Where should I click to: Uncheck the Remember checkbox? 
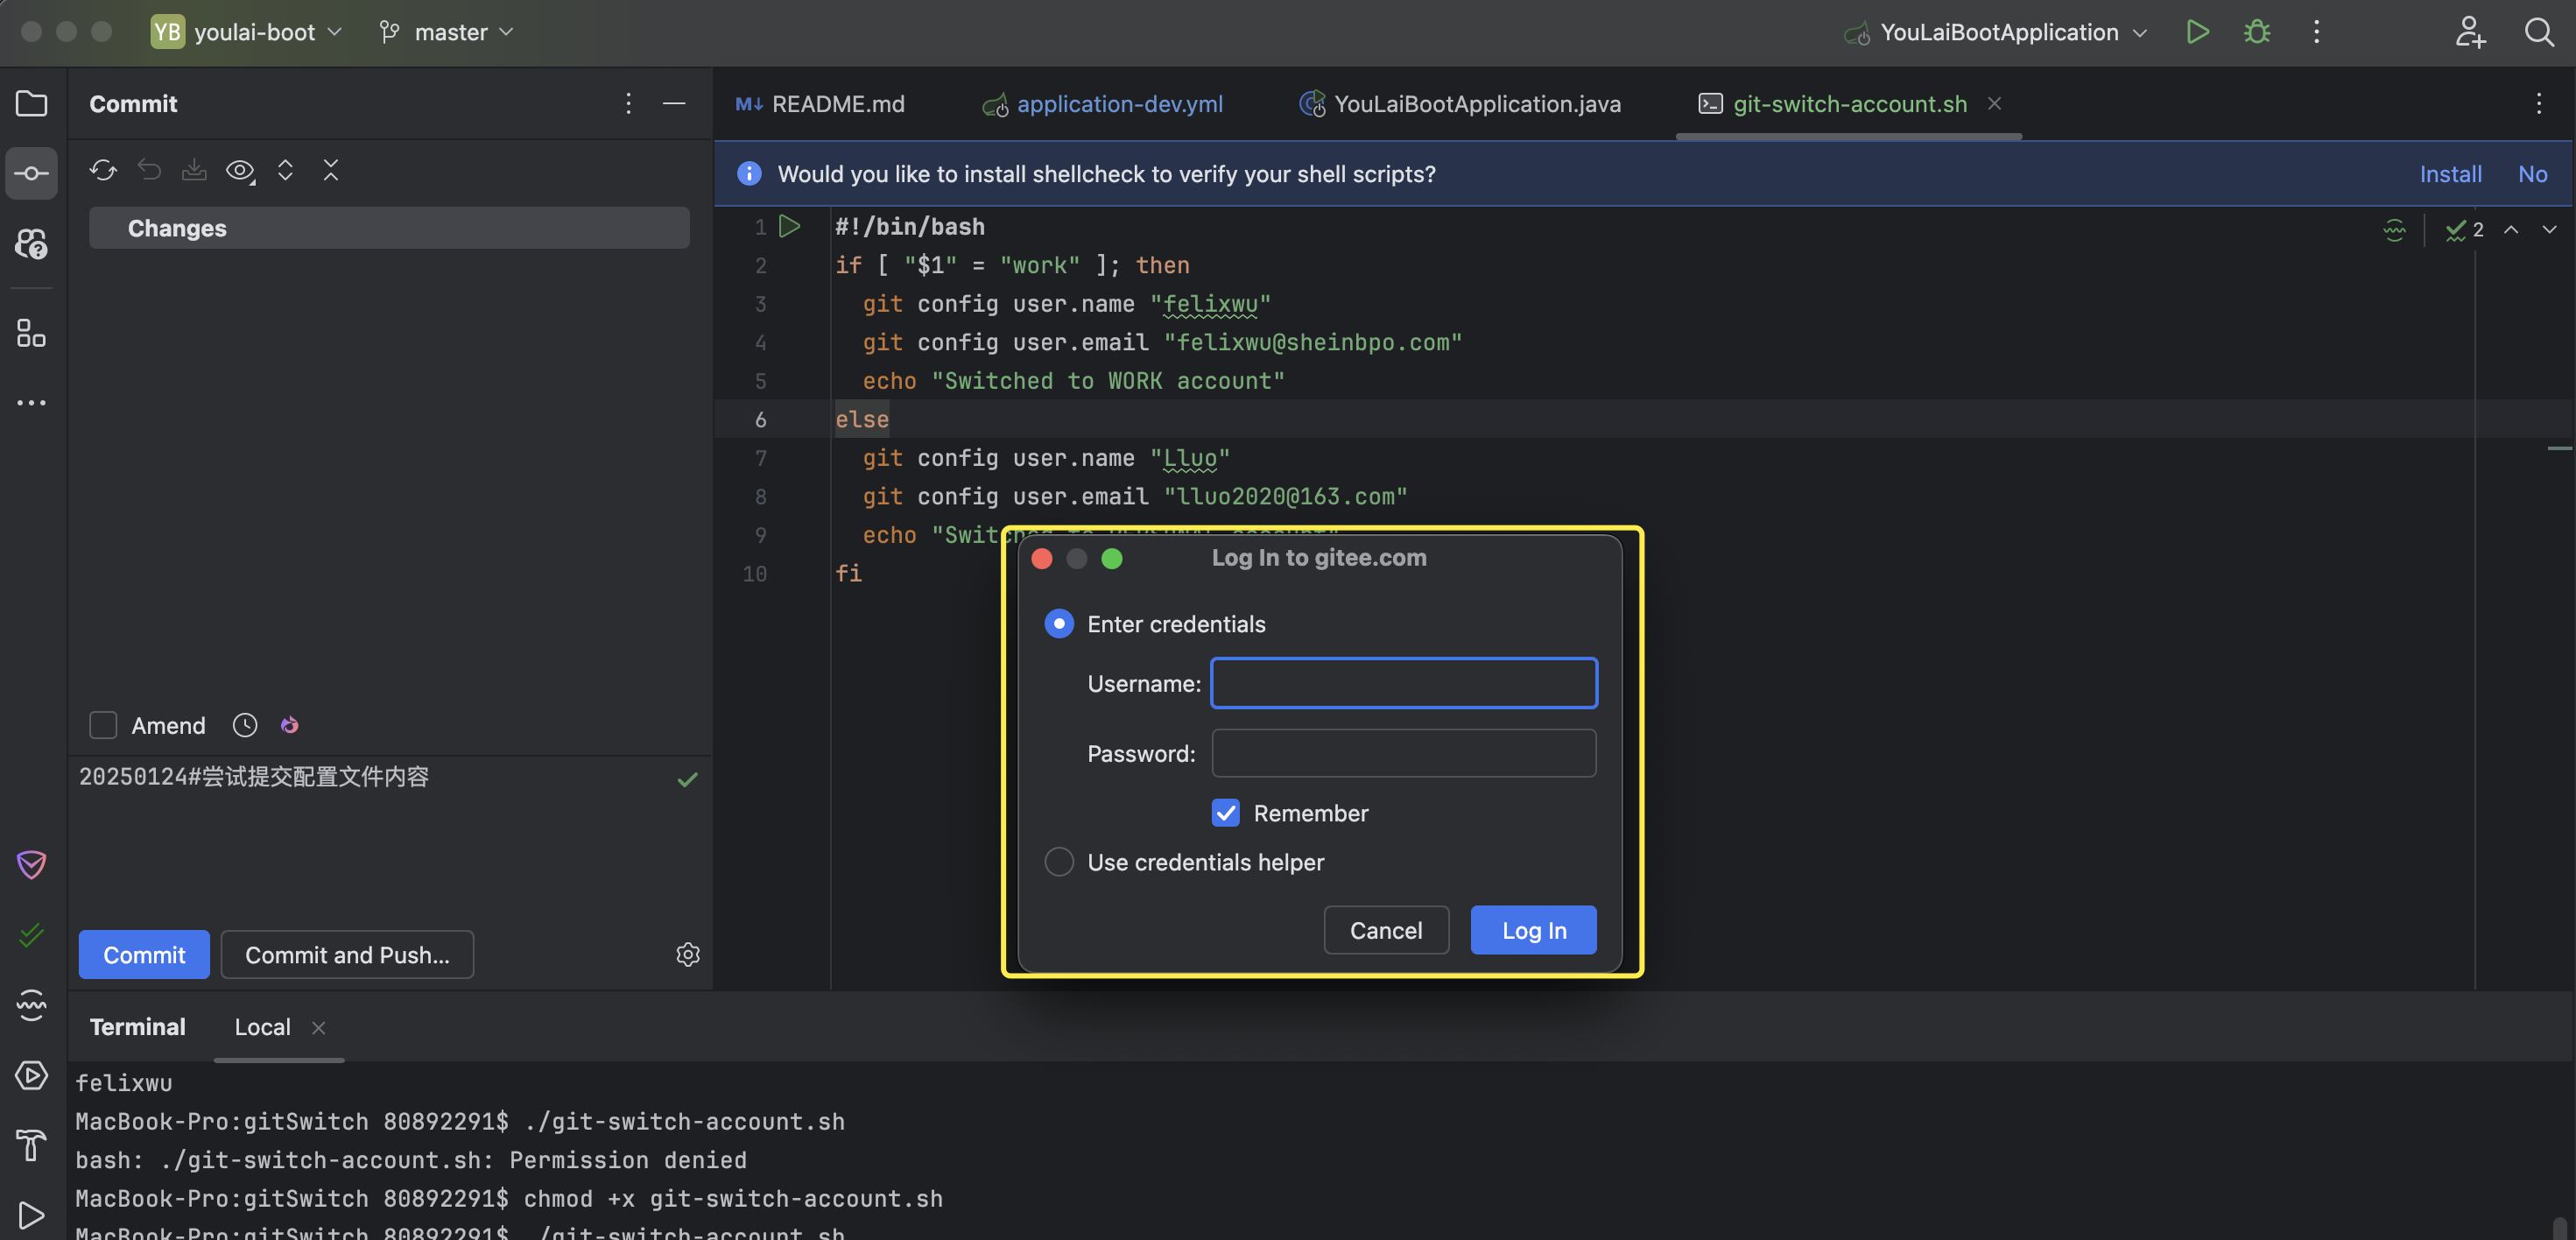(x=1226, y=813)
